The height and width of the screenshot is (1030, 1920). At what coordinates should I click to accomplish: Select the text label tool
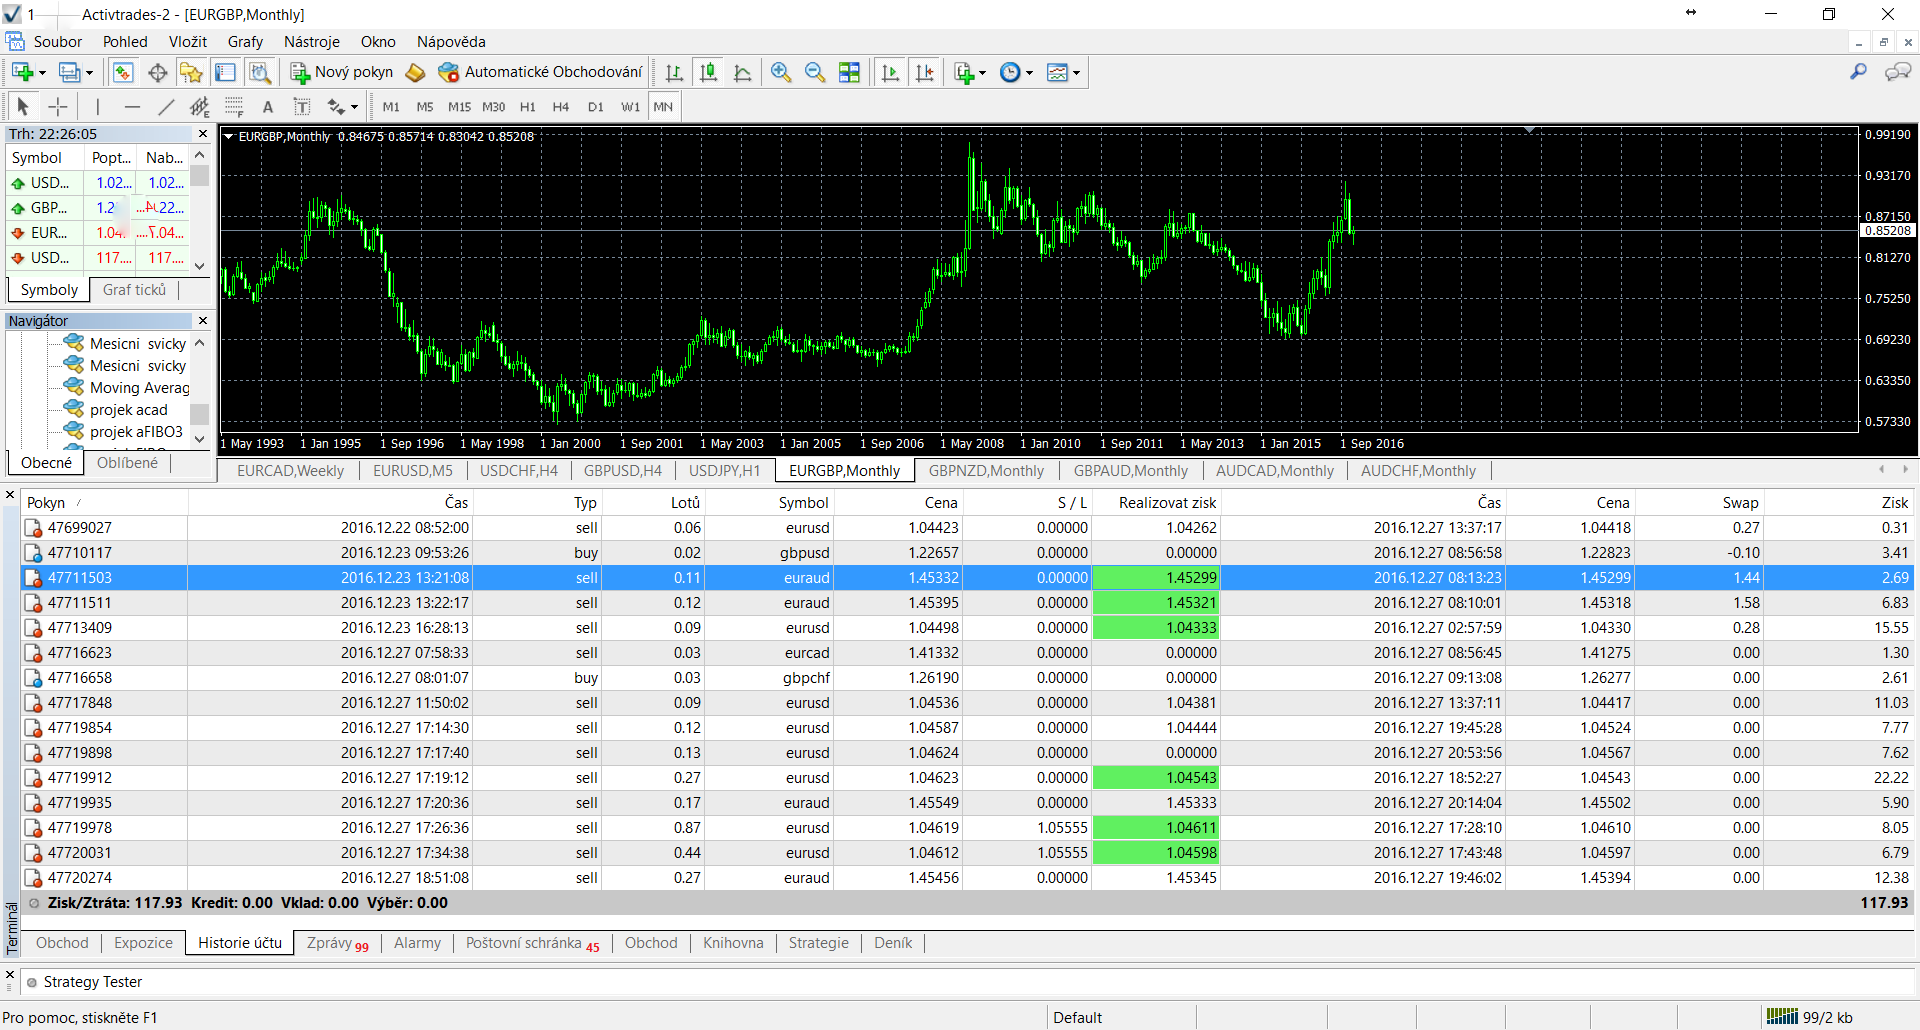coord(301,106)
